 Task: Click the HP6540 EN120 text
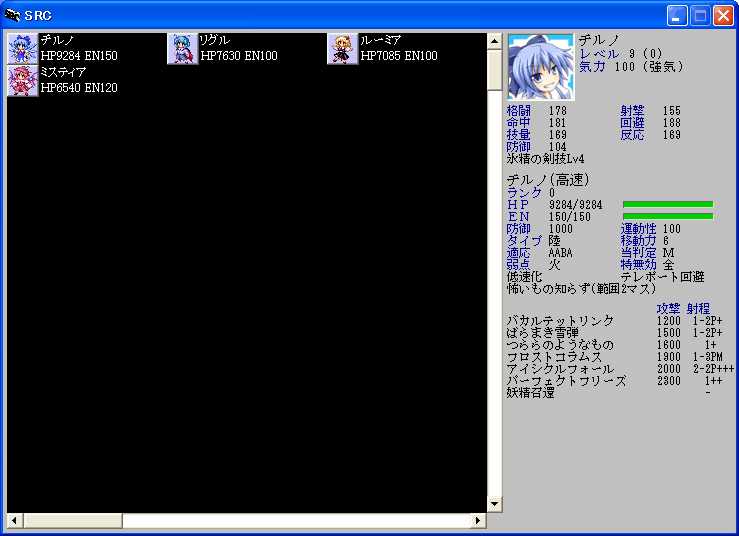point(79,88)
